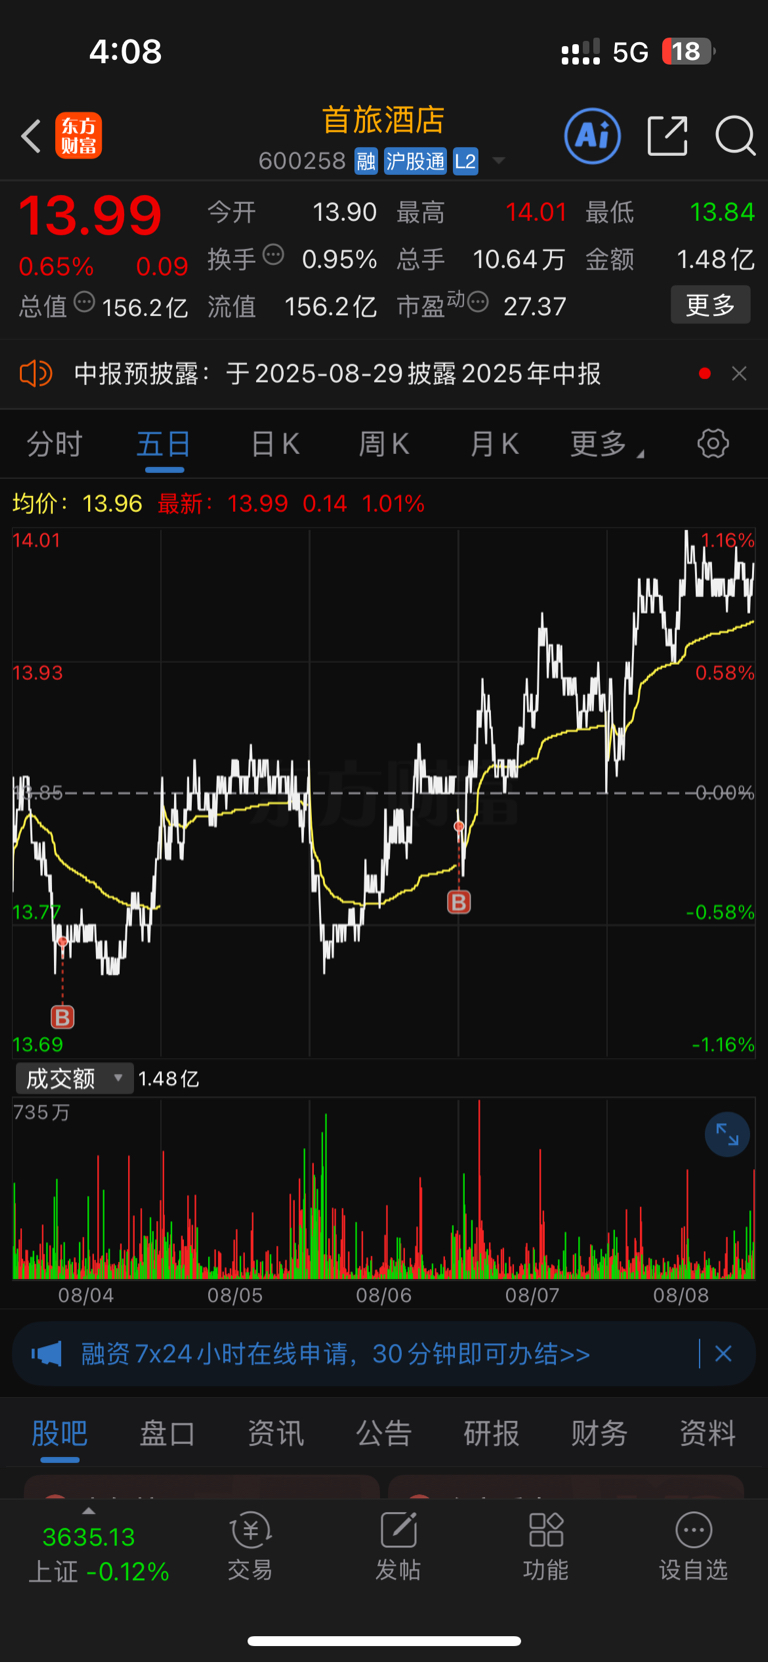Switch to 资料 tab
This screenshot has height=1663, width=768.
[708, 1433]
